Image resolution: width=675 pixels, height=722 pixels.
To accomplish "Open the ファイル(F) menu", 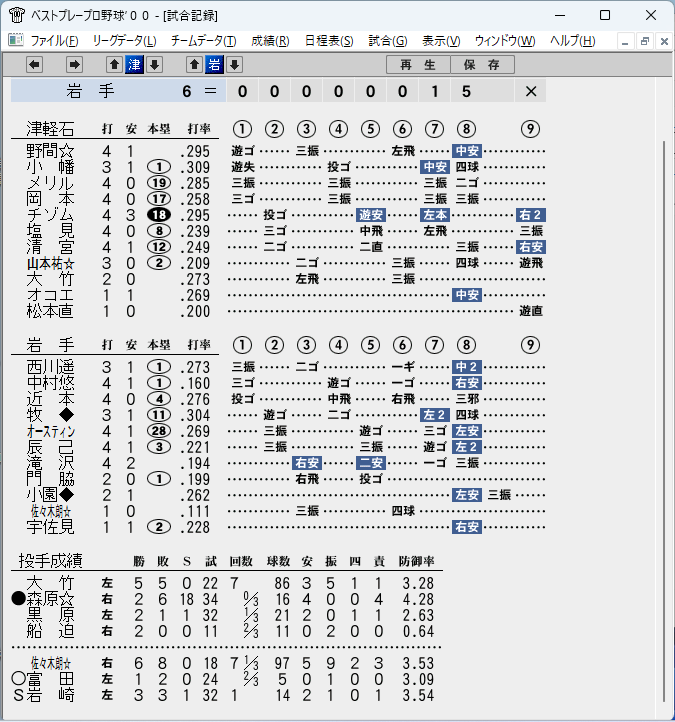I will pyautogui.click(x=54, y=41).
